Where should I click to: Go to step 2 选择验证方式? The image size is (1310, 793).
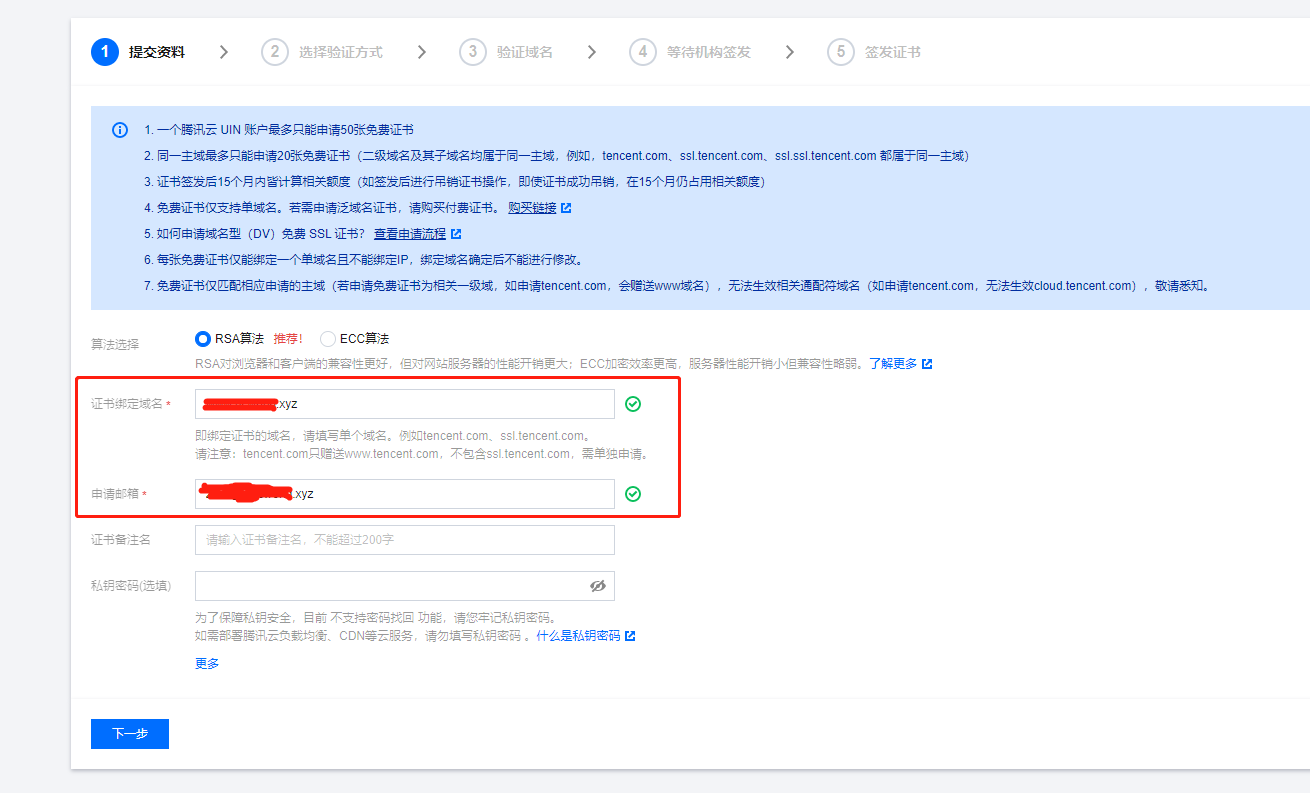322,52
